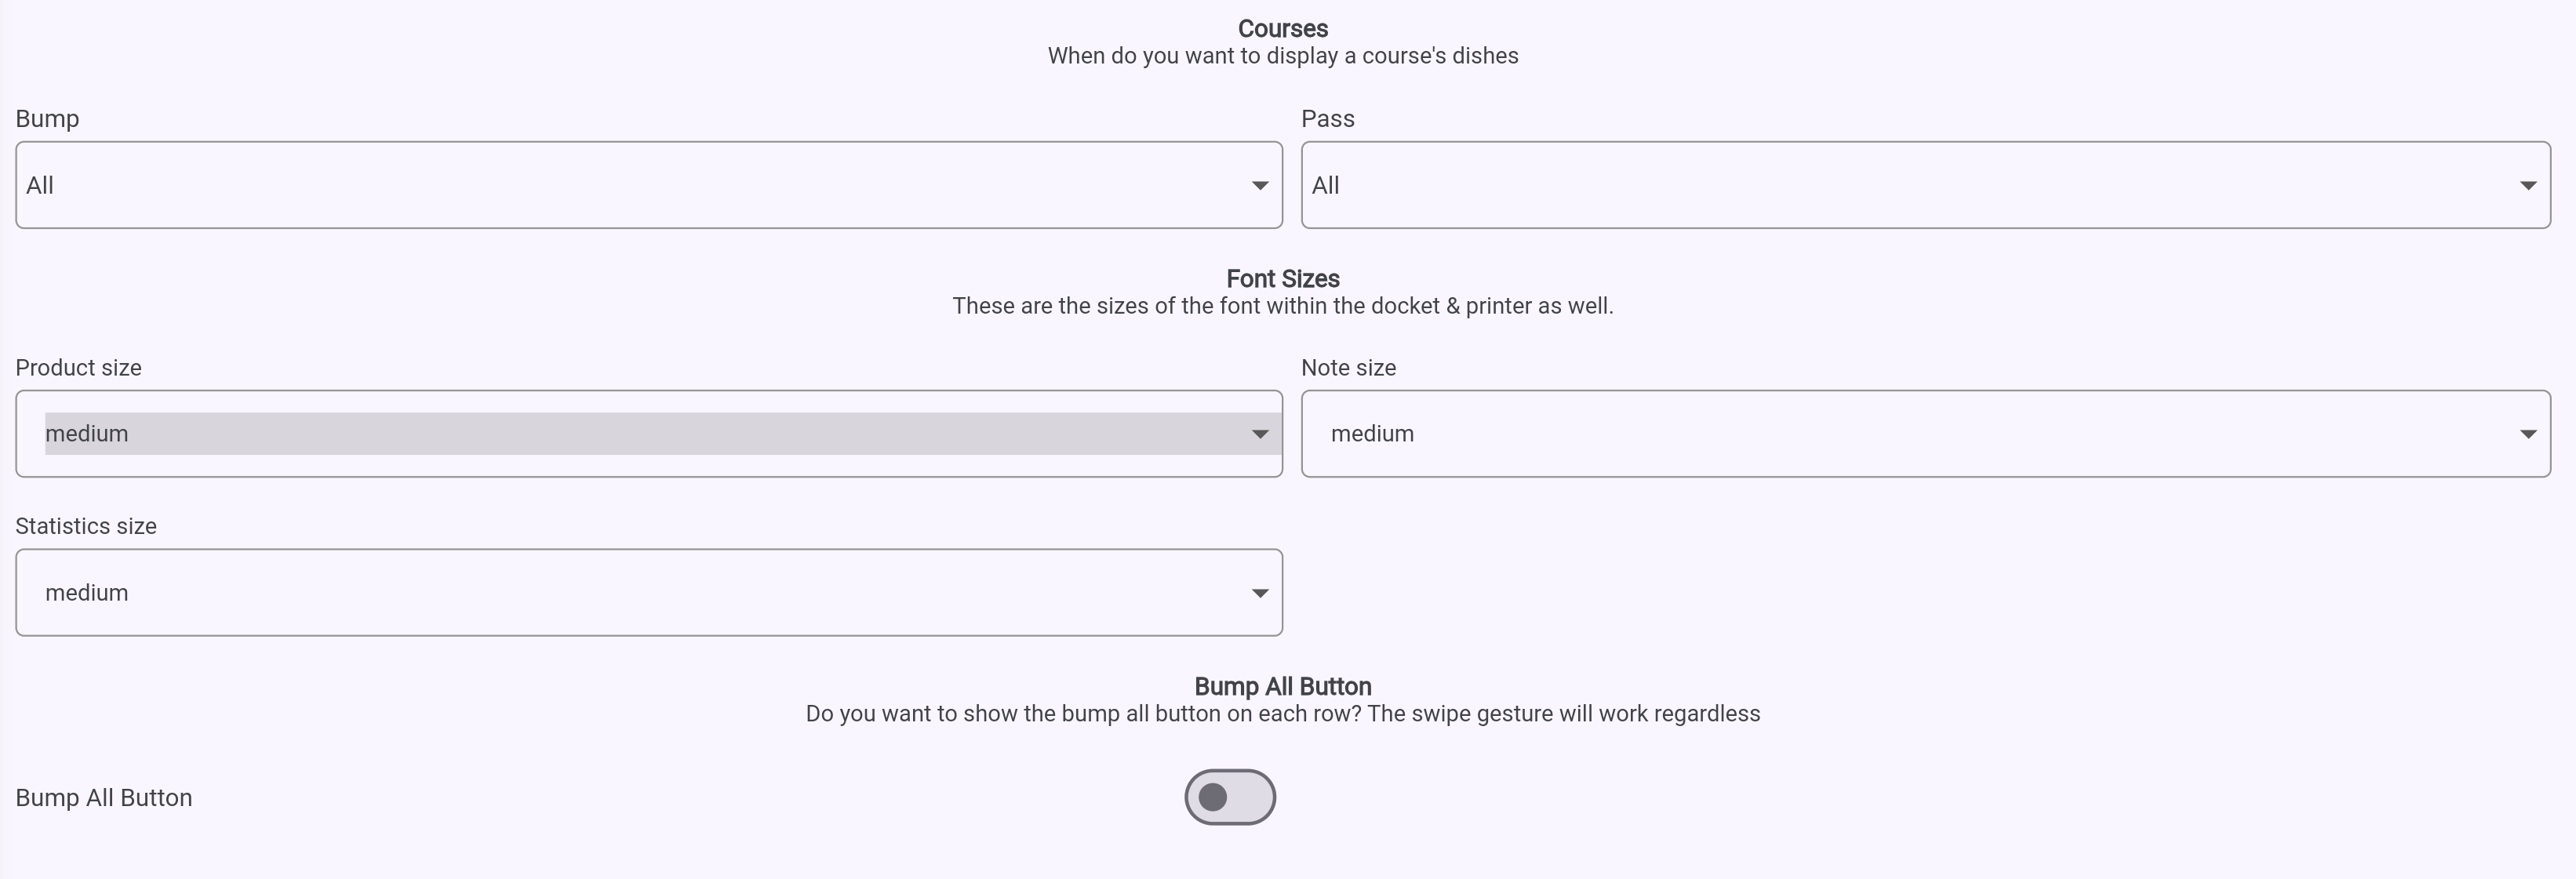
Task: Click the Product size caret icon
Action: 1260,434
